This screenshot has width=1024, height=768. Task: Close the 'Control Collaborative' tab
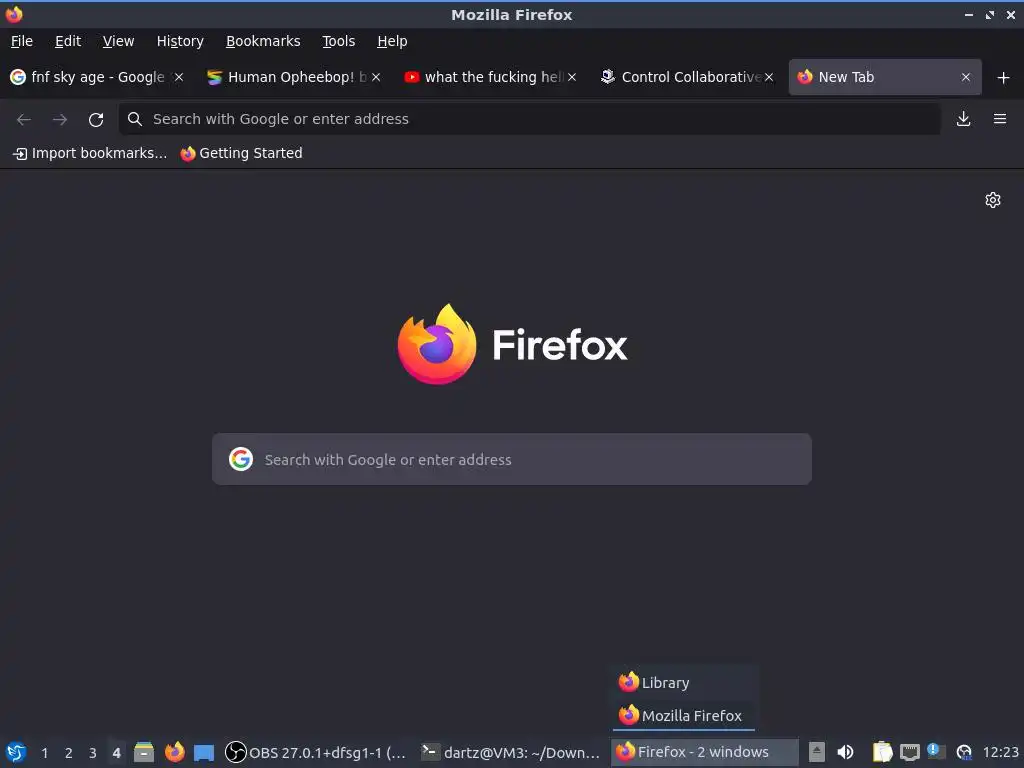pyautogui.click(x=769, y=77)
